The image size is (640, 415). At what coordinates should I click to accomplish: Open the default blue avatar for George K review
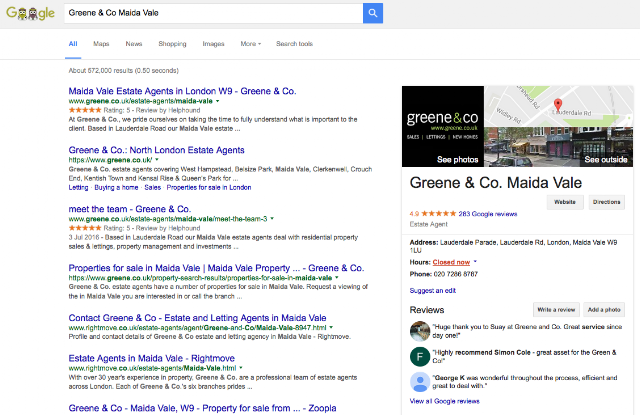pyautogui.click(x=420, y=382)
